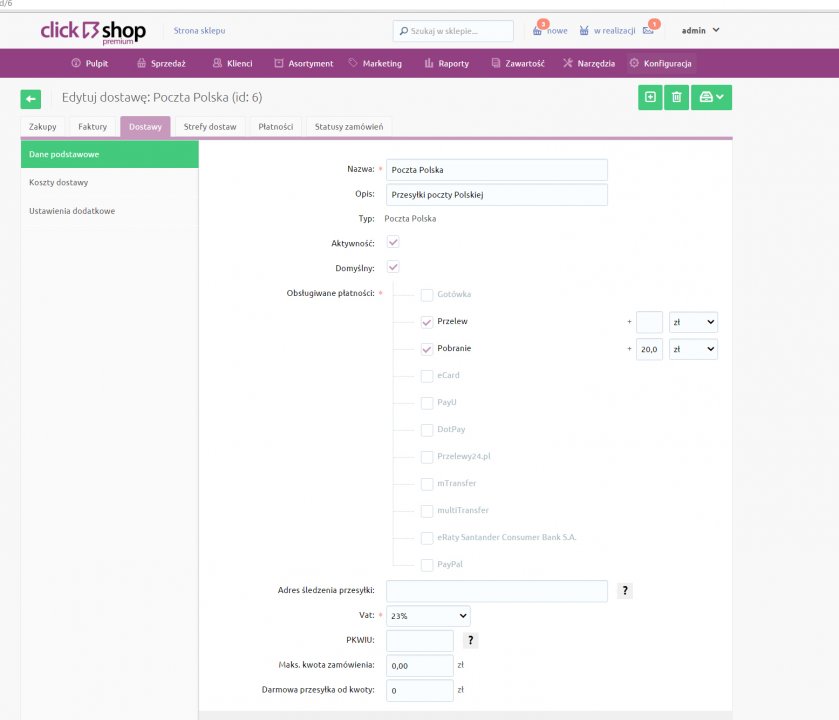Click the Raporty chart icon
839x720 pixels.
pyautogui.click(x=429, y=63)
